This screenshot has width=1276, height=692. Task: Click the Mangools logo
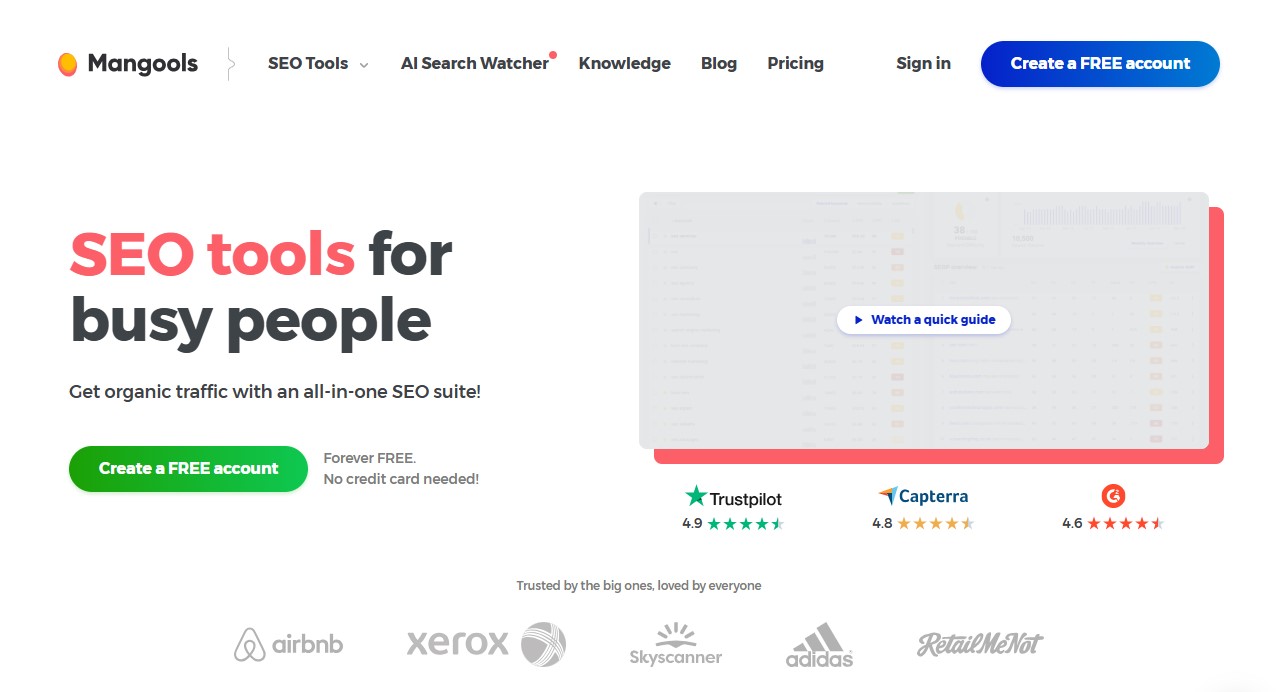coord(126,63)
